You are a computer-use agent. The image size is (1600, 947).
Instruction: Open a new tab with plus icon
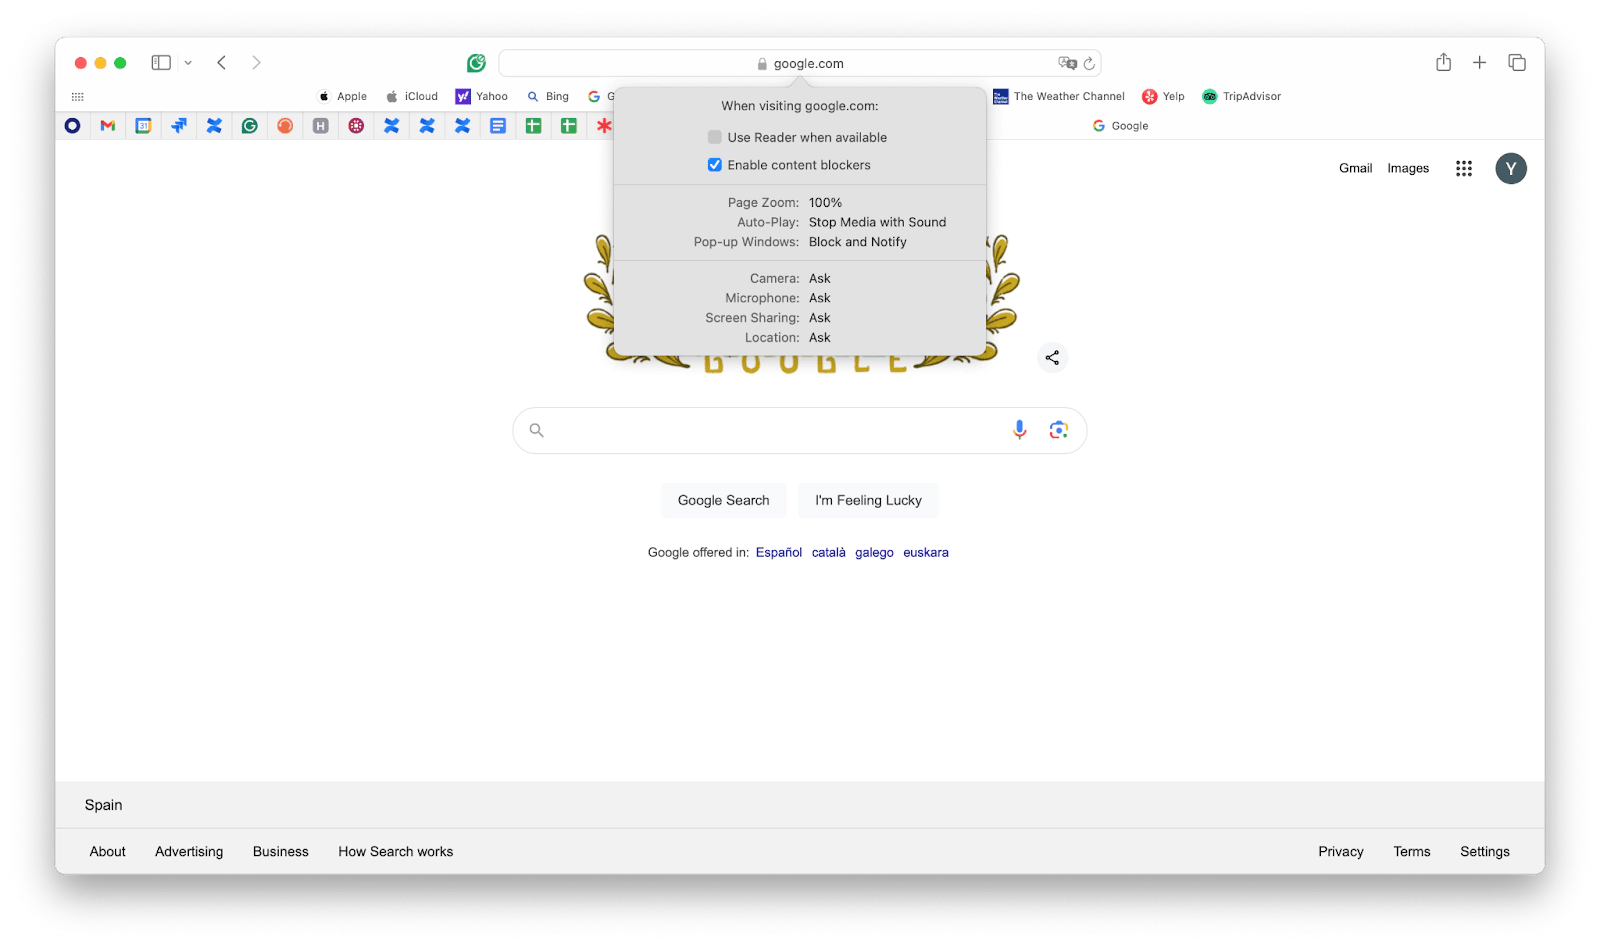click(x=1479, y=63)
